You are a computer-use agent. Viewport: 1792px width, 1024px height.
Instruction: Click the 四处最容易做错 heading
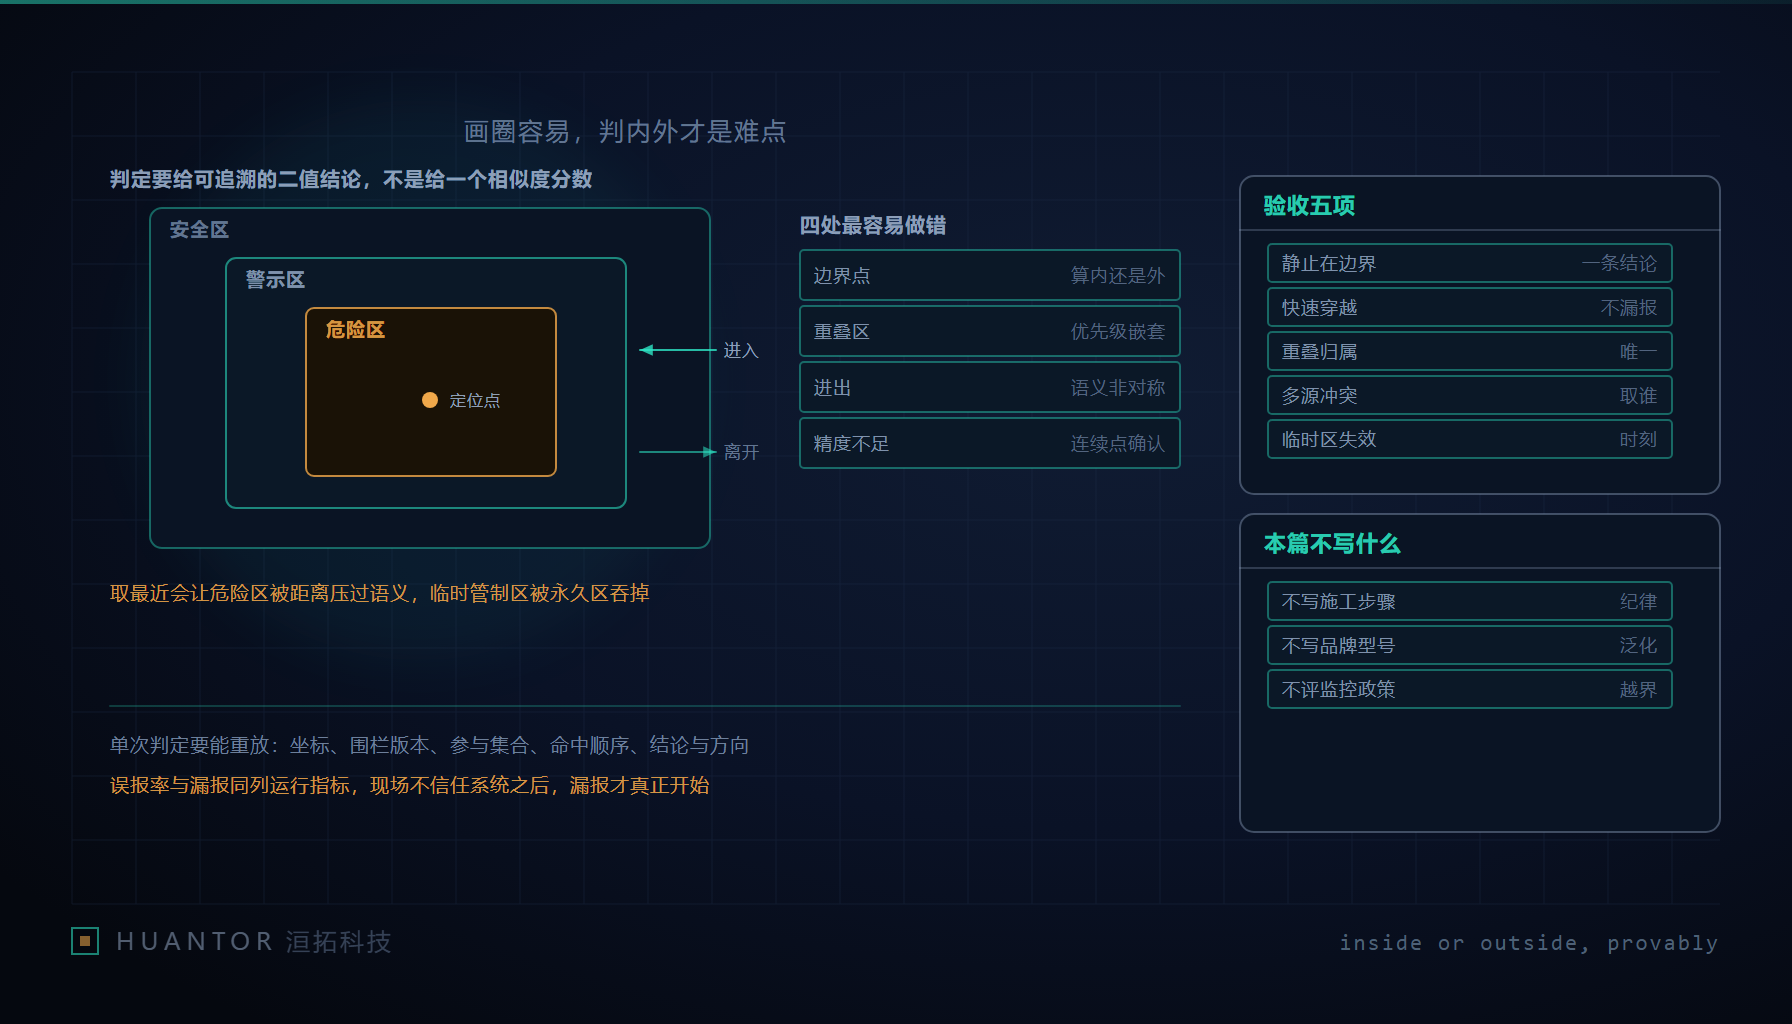coord(873,225)
